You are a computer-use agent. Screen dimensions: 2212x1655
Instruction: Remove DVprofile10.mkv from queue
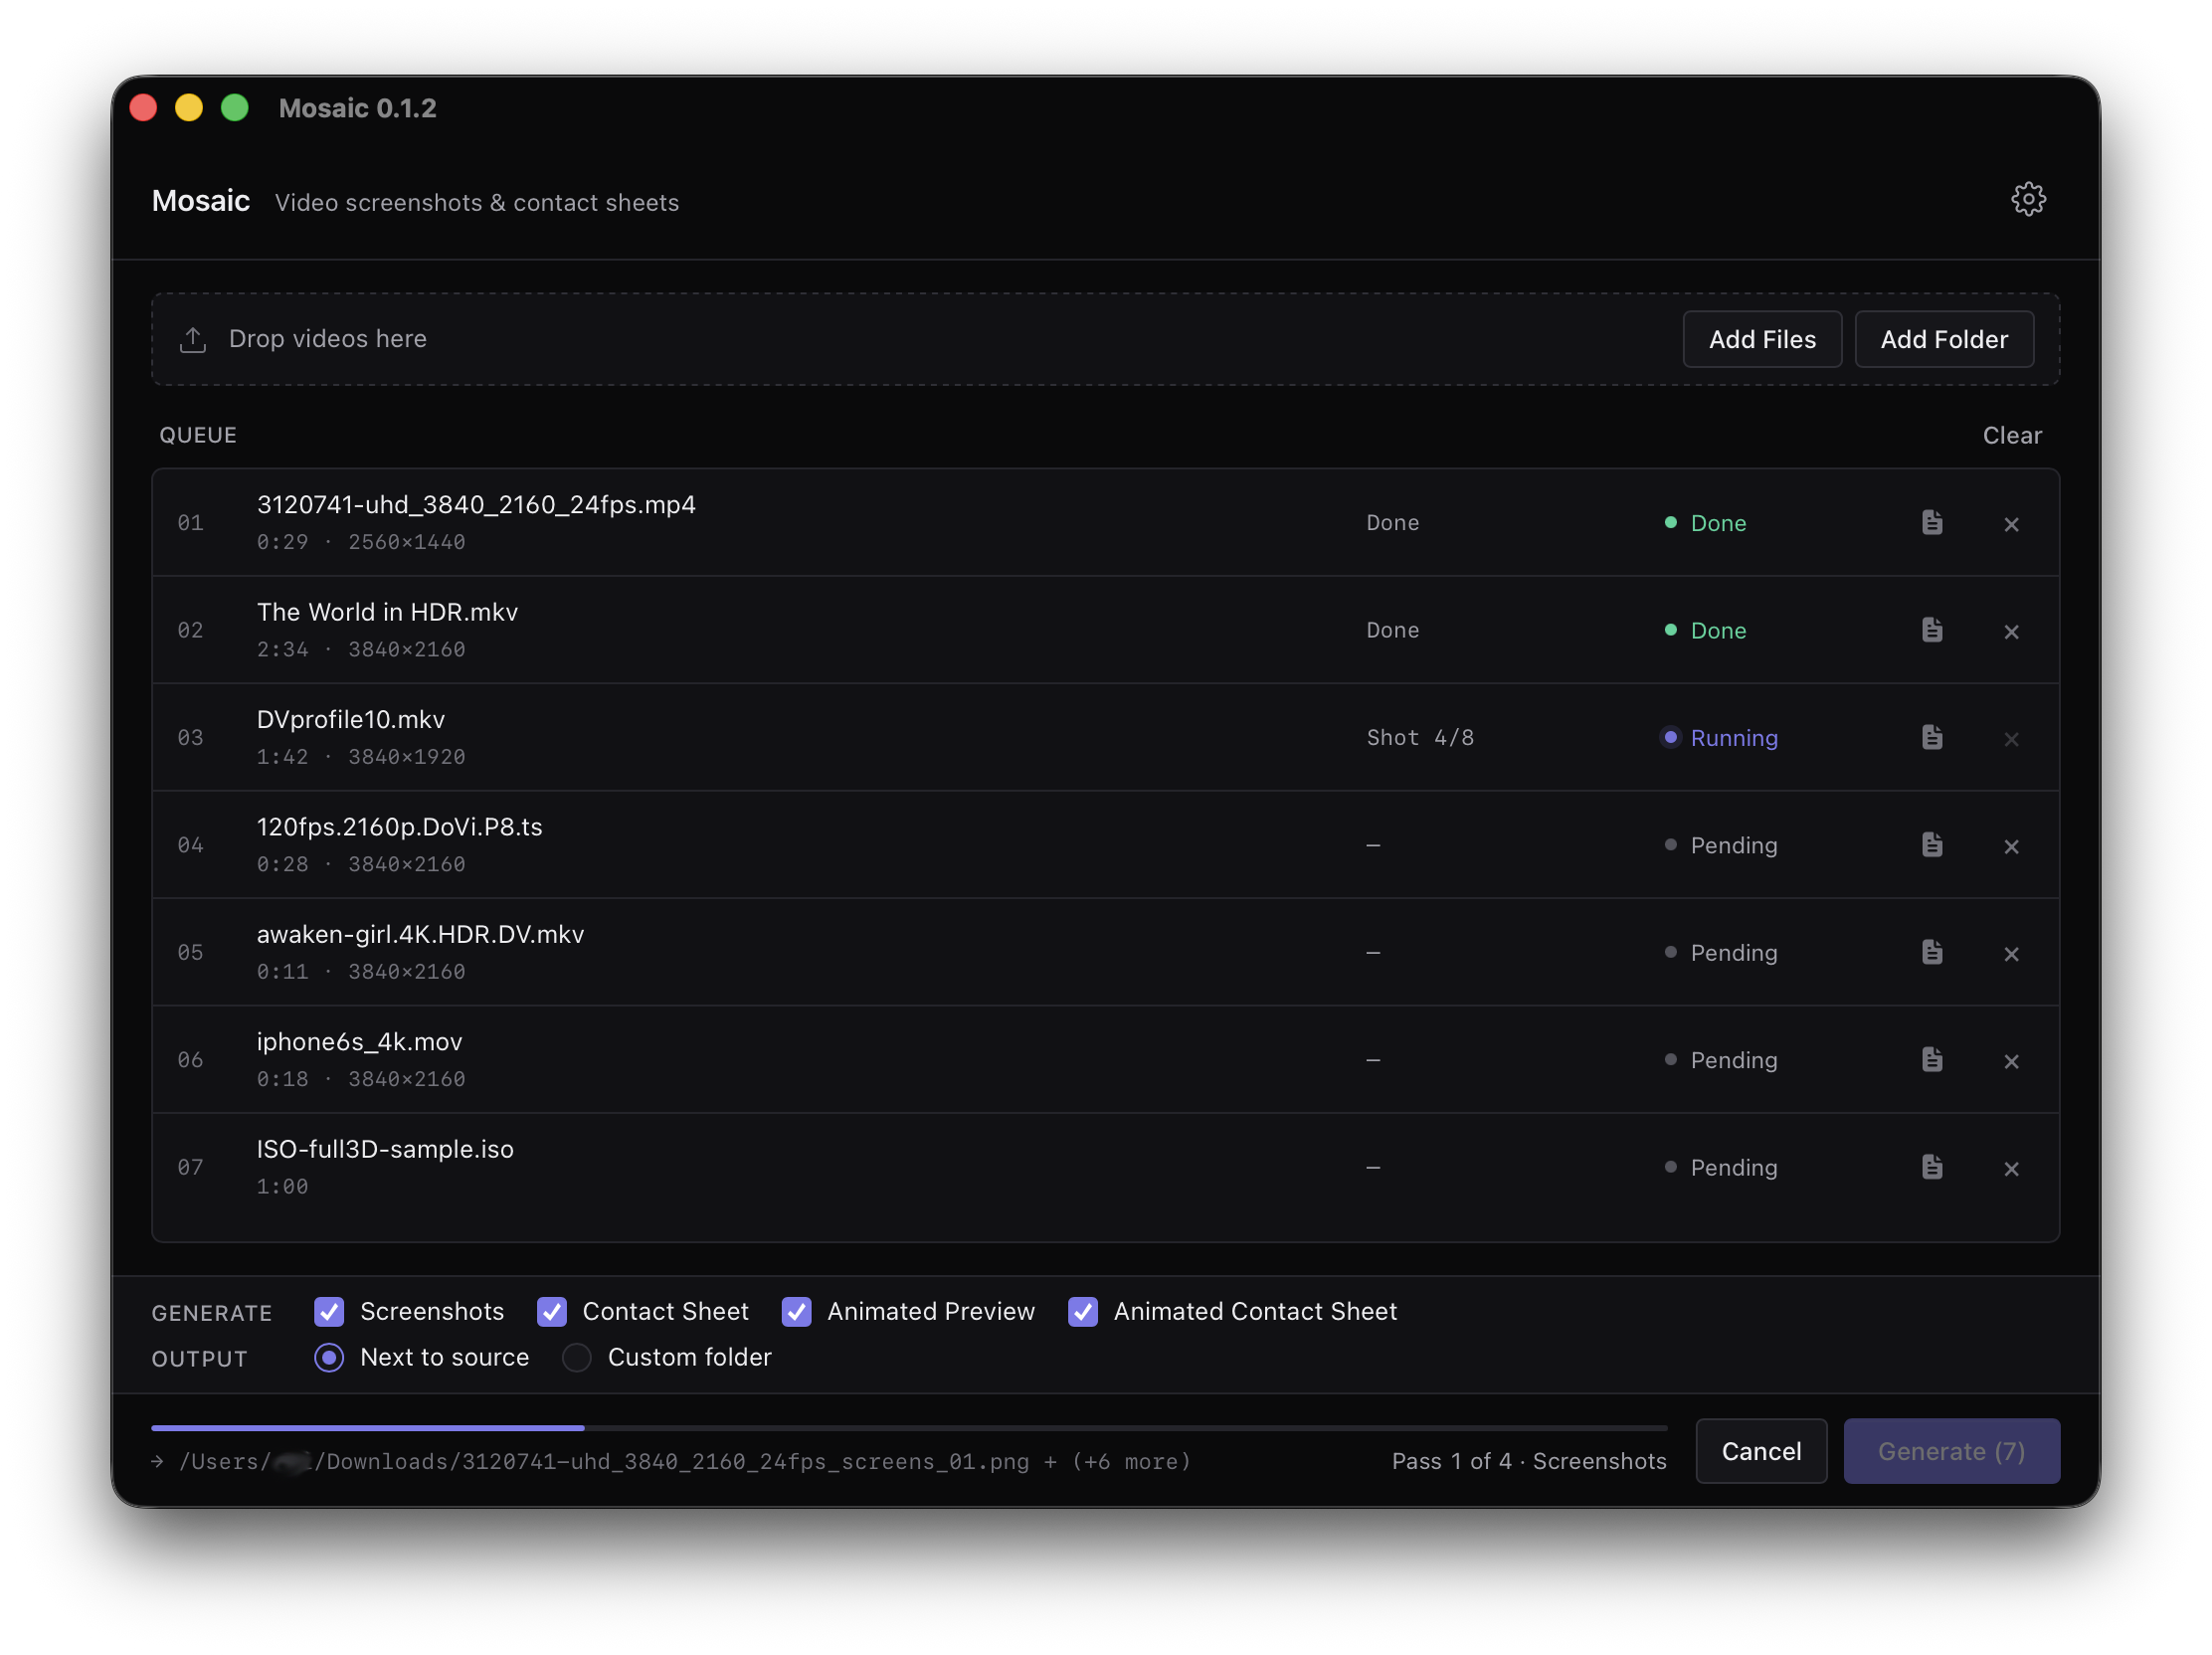click(2011, 739)
